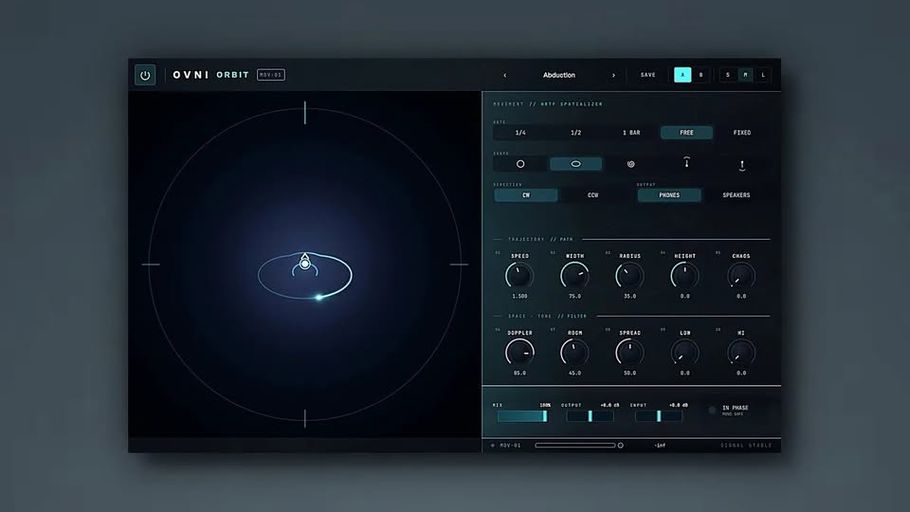Set rate to FREE
910x512 pixels.
[687, 133]
